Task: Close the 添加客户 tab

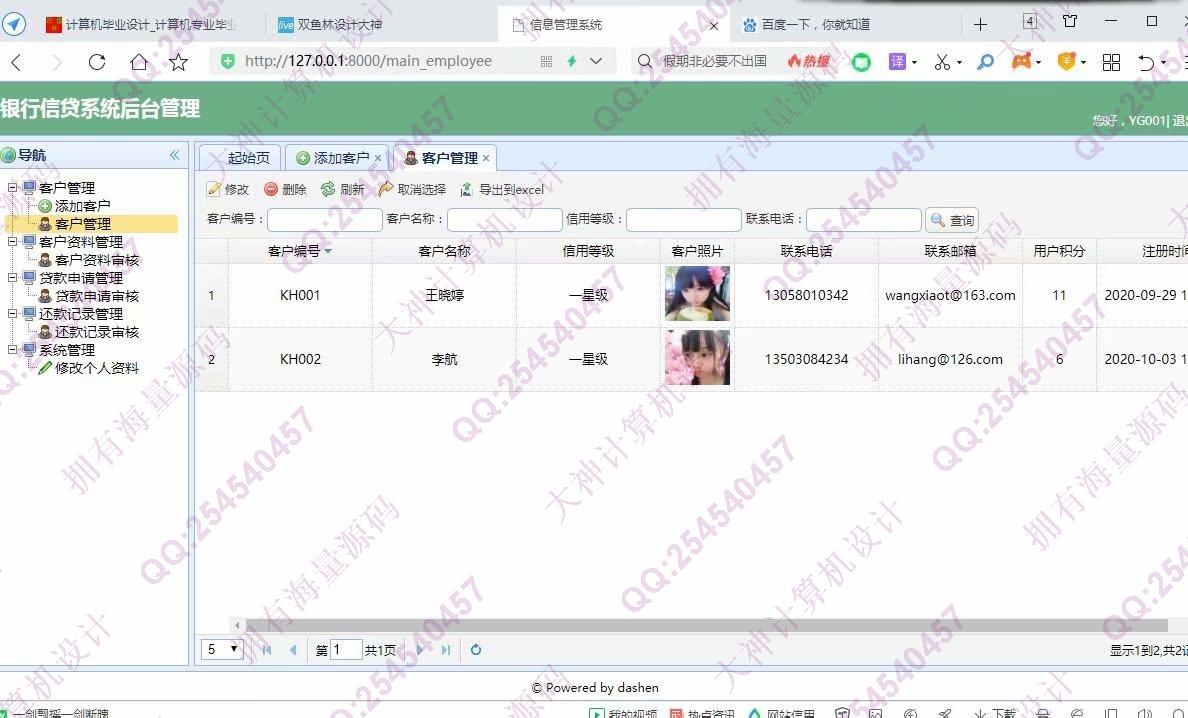Action: [x=378, y=158]
